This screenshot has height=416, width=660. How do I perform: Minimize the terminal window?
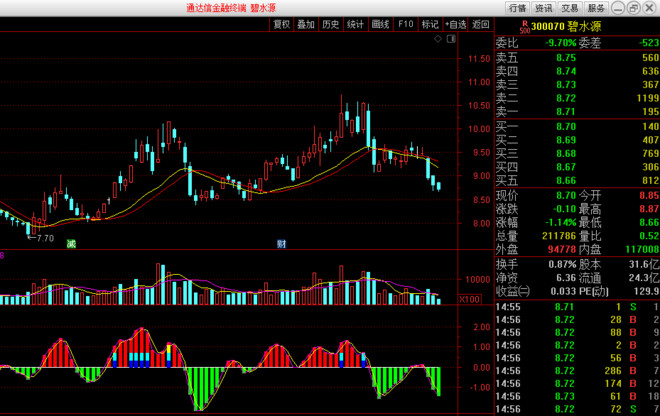(x=618, y=8)
